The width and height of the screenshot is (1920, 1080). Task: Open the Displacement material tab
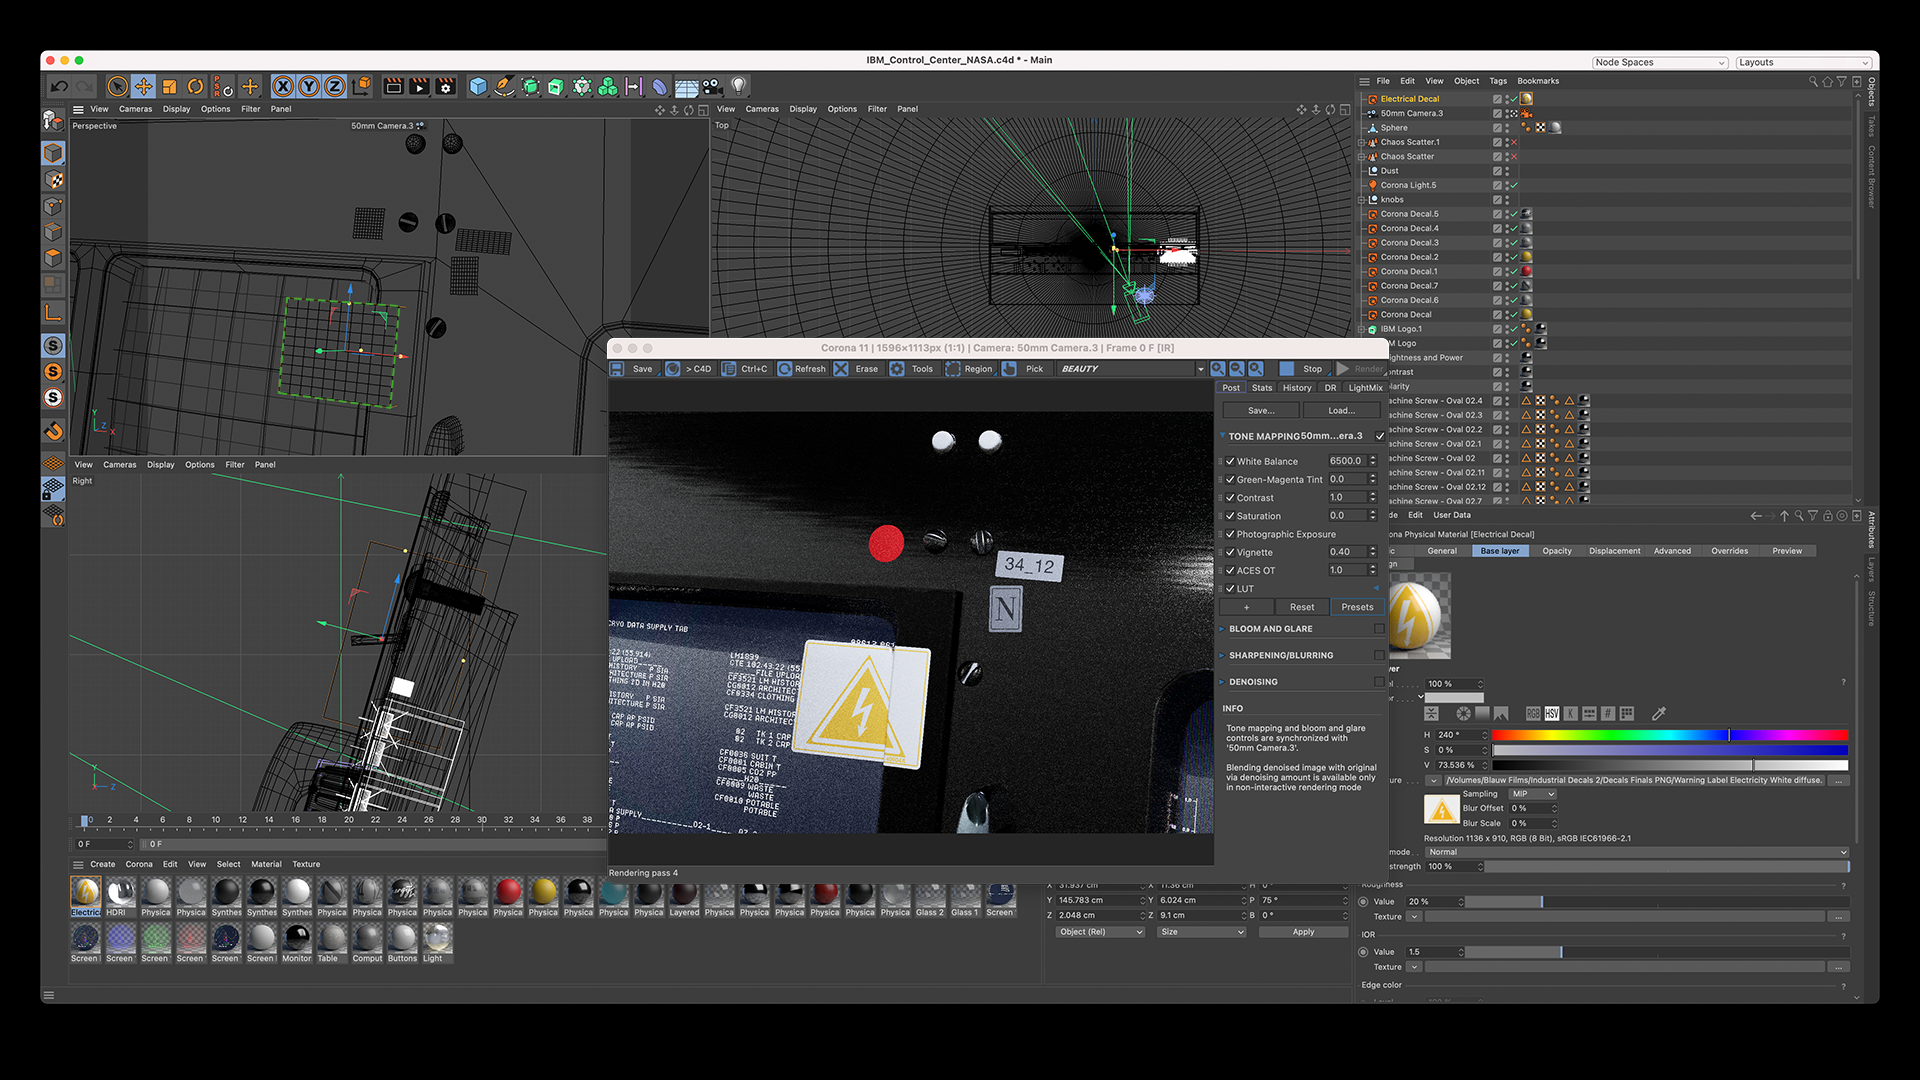[1614, 551]
